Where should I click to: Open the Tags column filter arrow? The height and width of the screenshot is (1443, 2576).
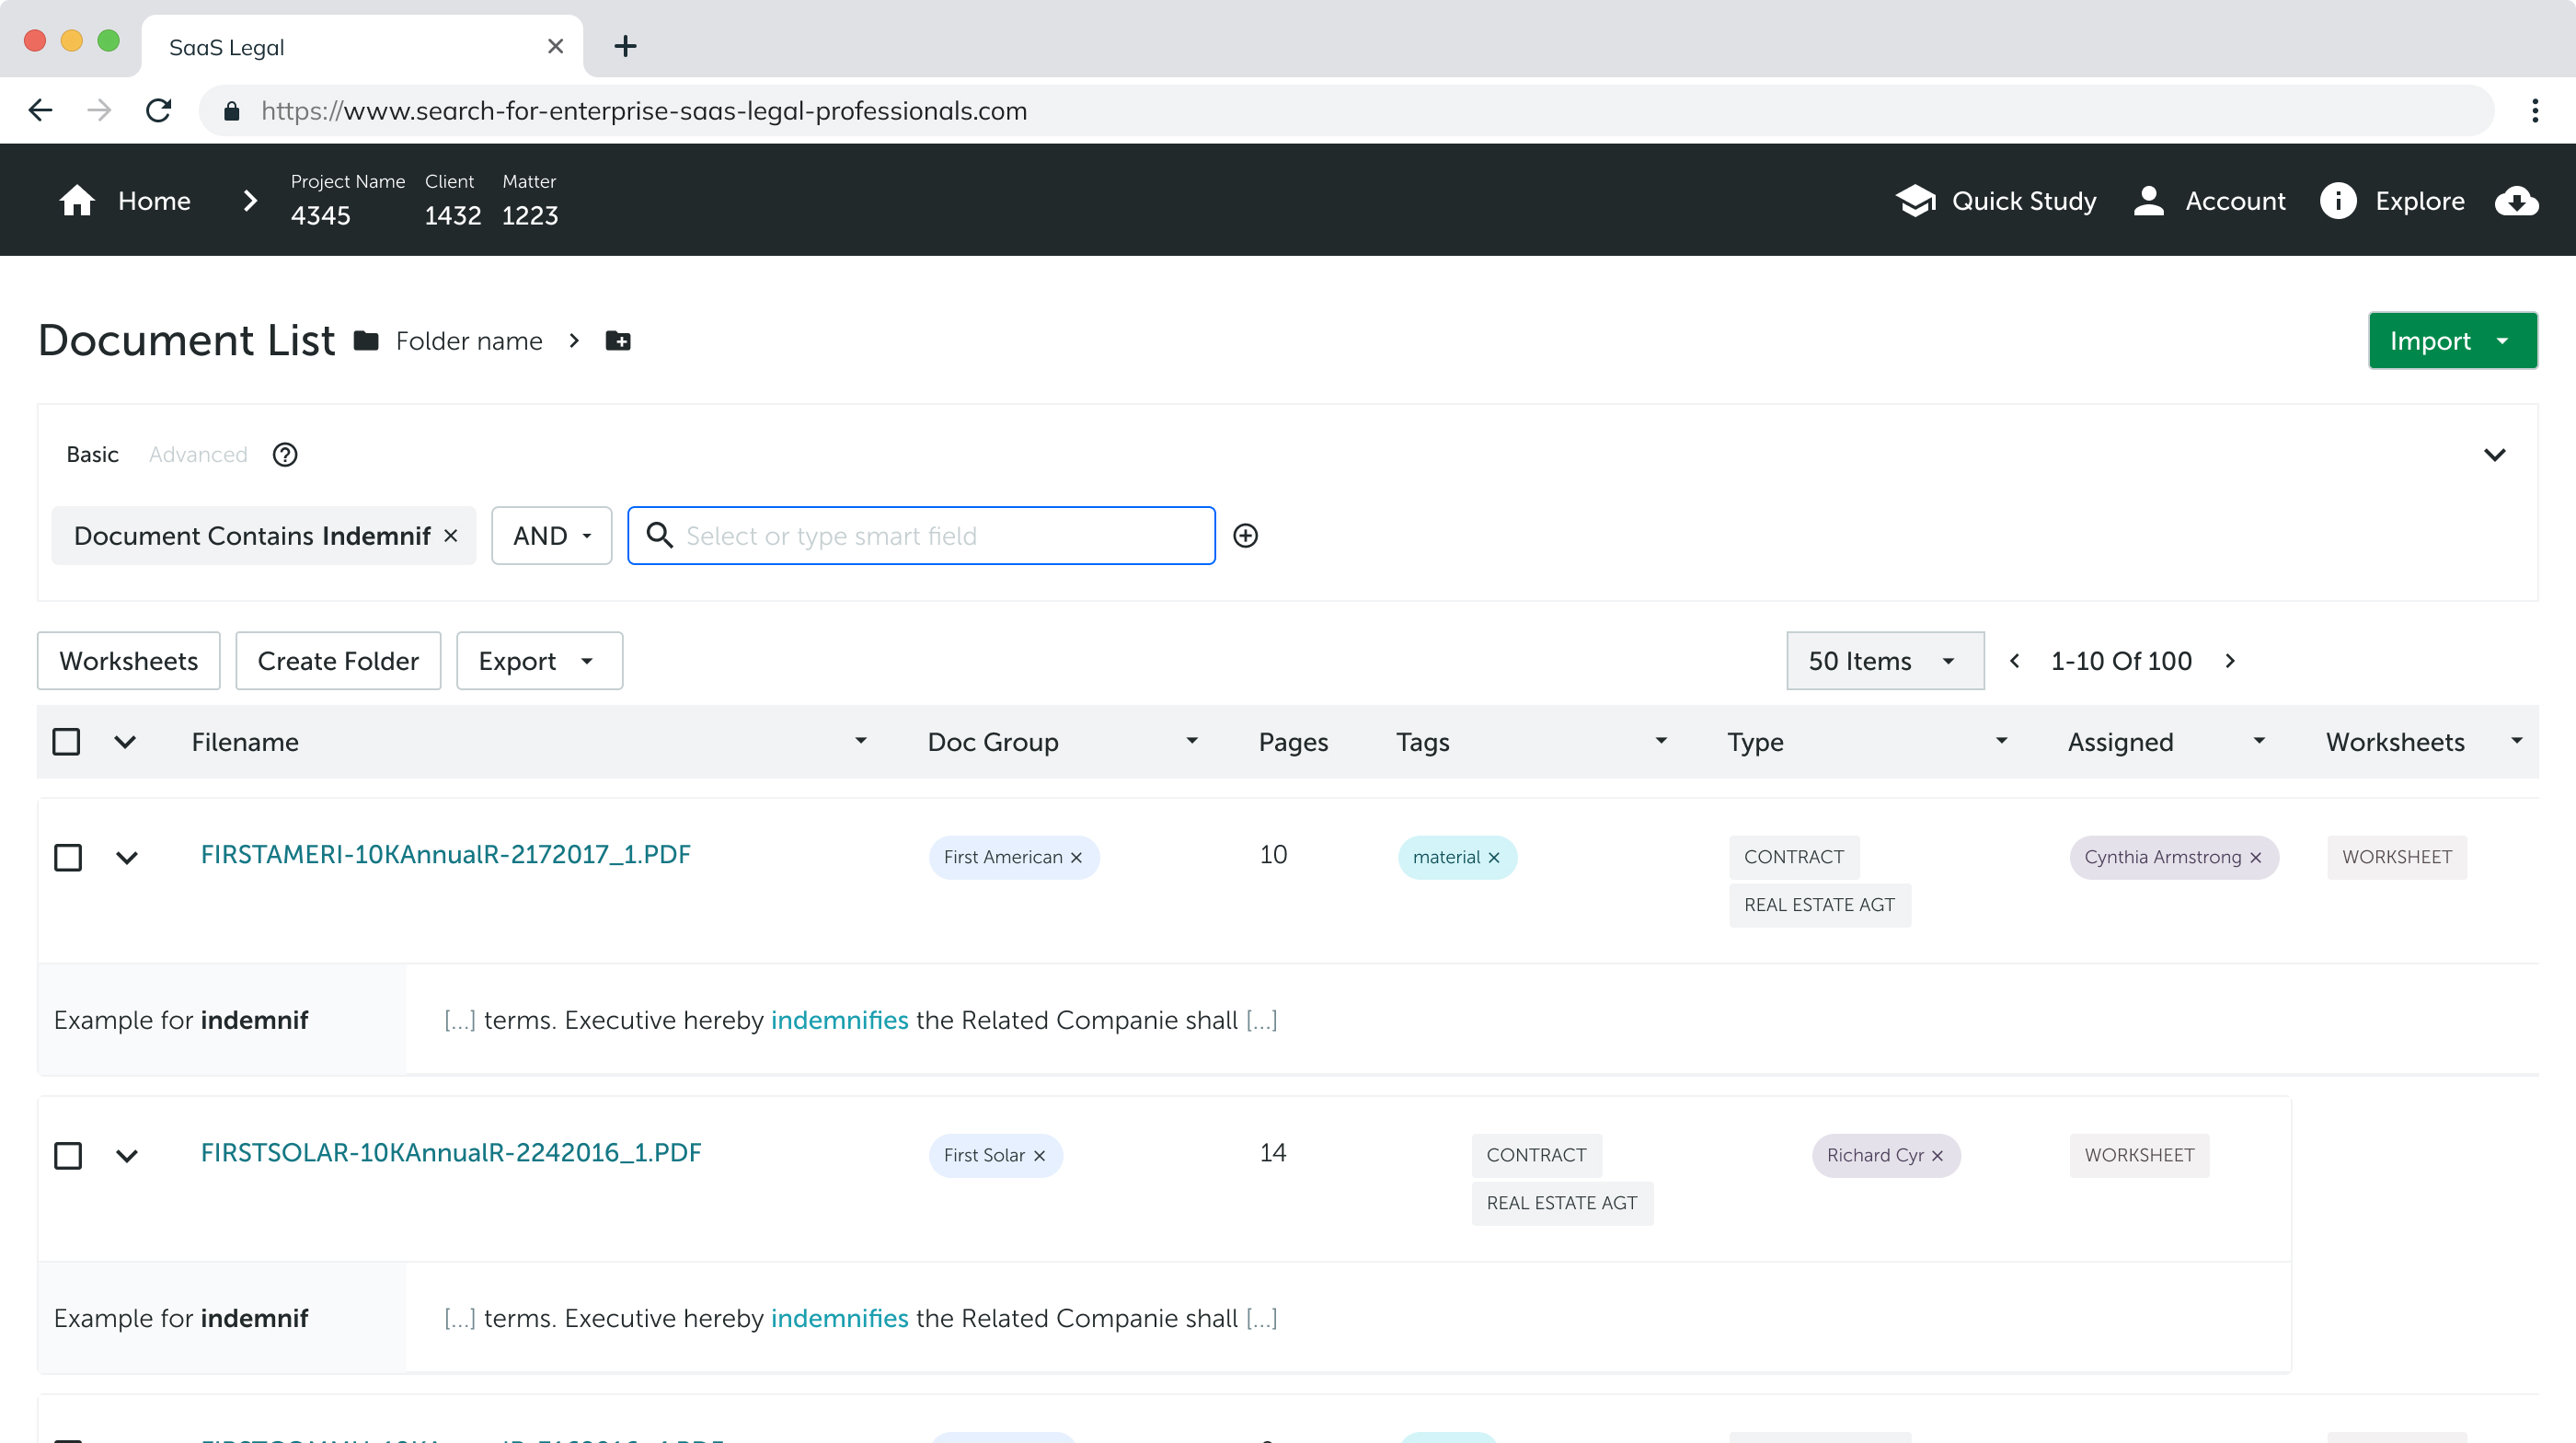1661,741
